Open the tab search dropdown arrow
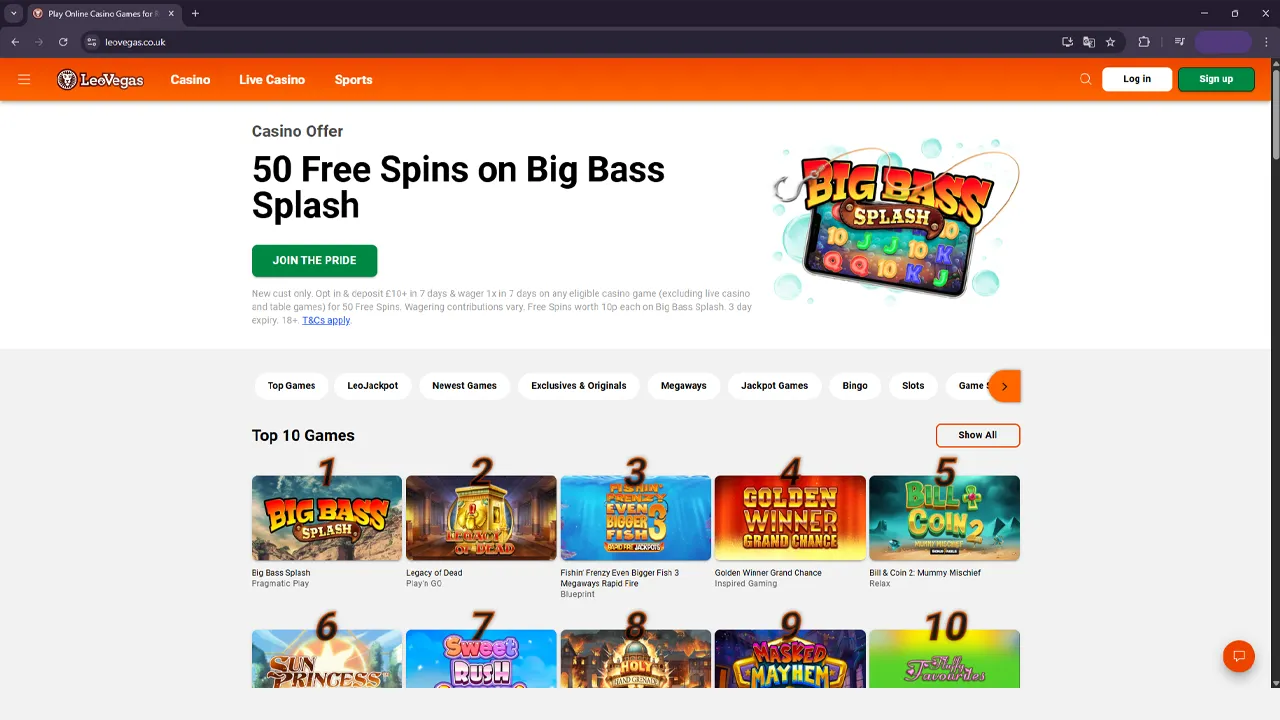1280x720 pixels. tap(14, 14)
